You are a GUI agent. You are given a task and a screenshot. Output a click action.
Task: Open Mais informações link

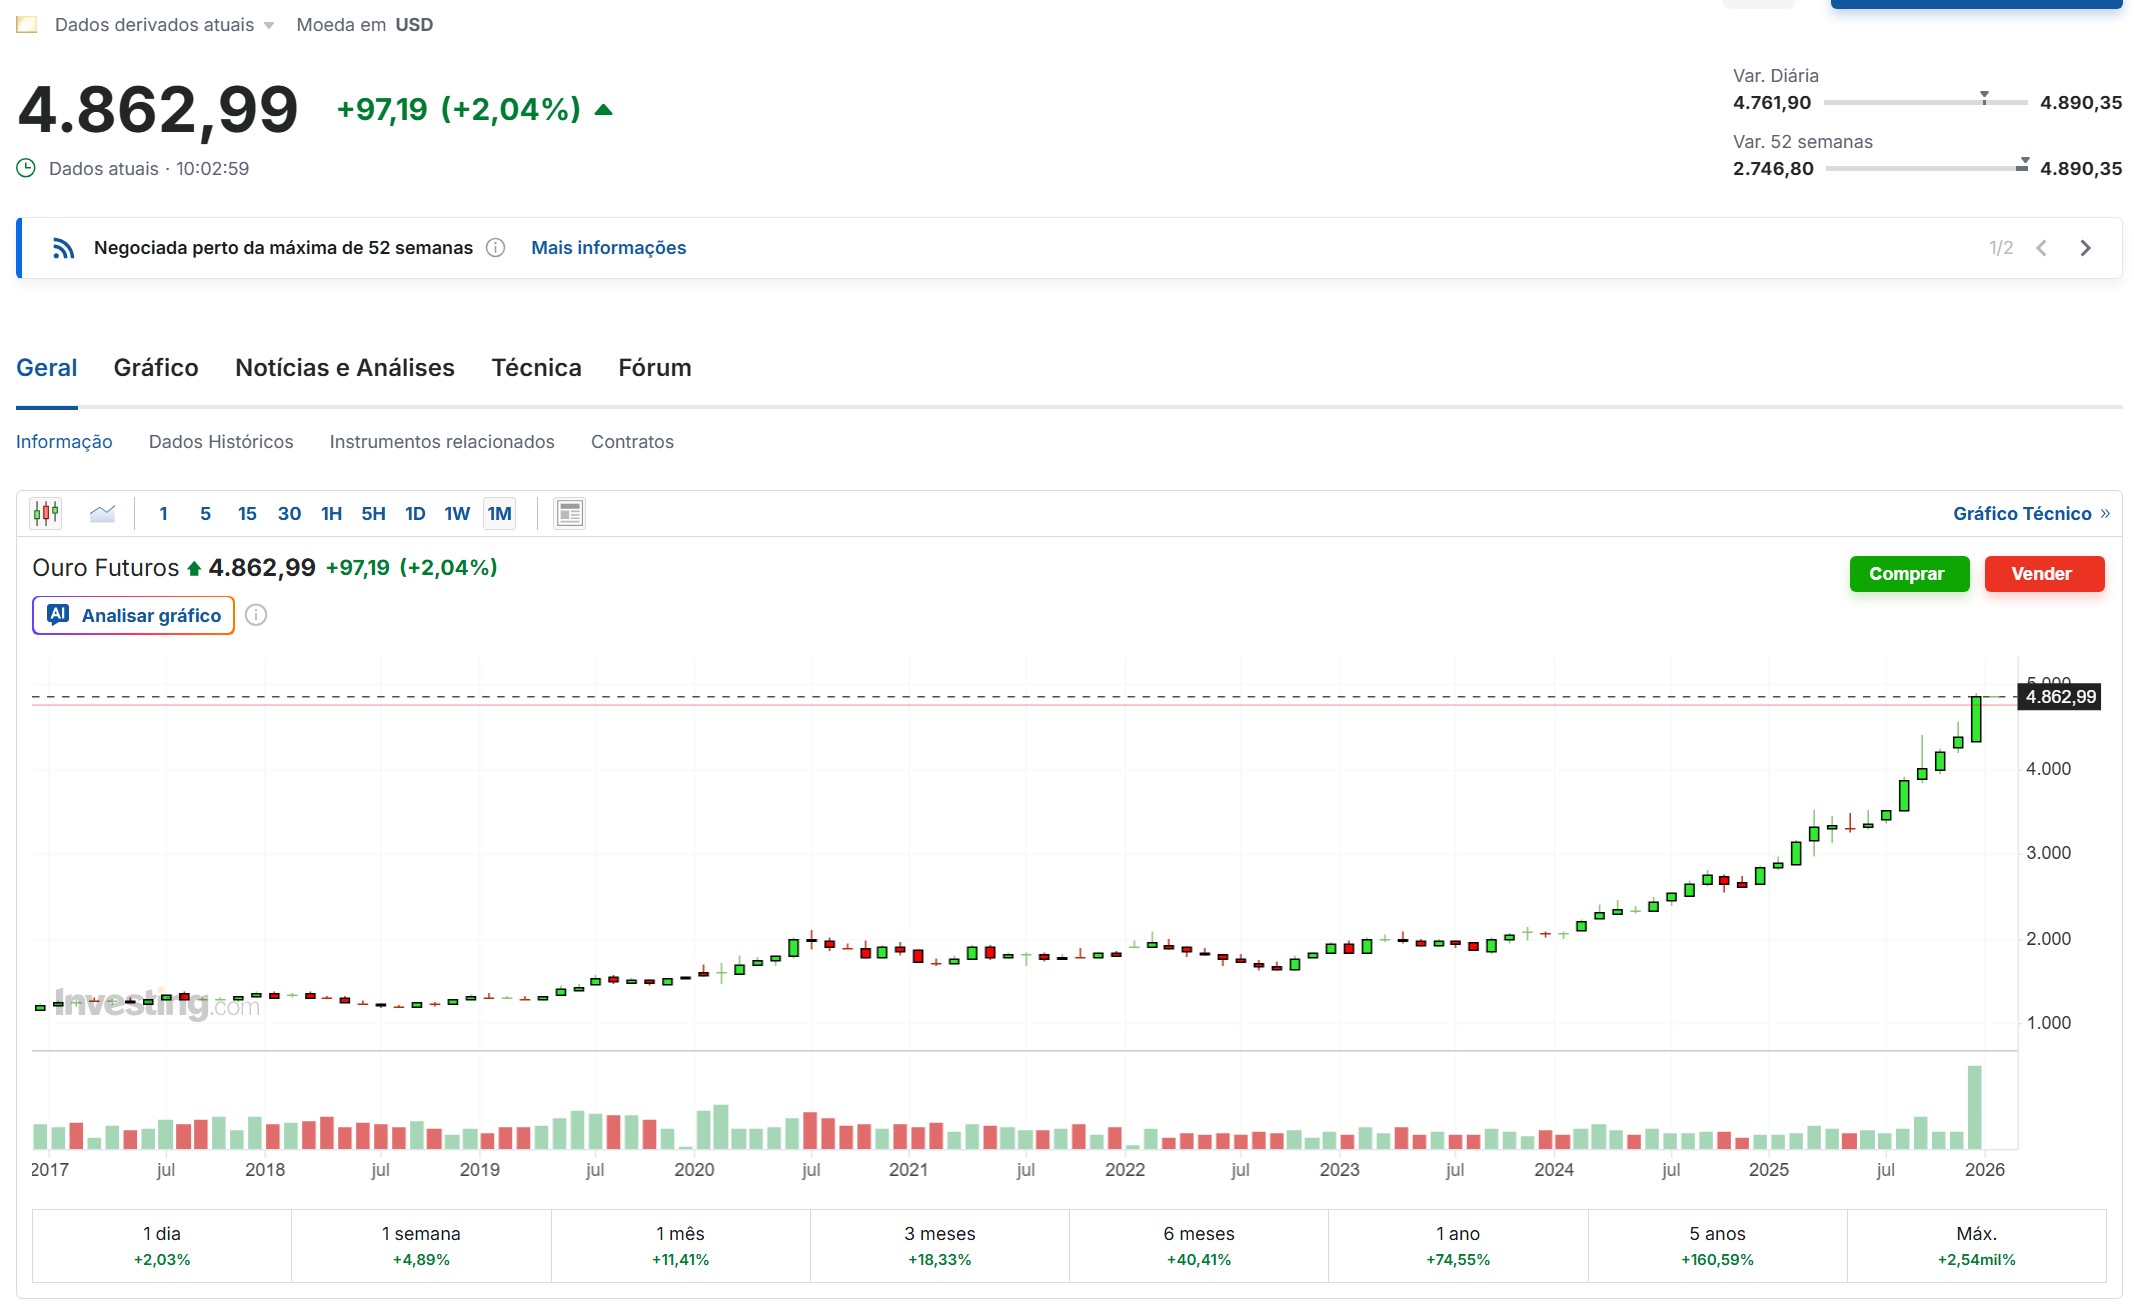(608, 248)
